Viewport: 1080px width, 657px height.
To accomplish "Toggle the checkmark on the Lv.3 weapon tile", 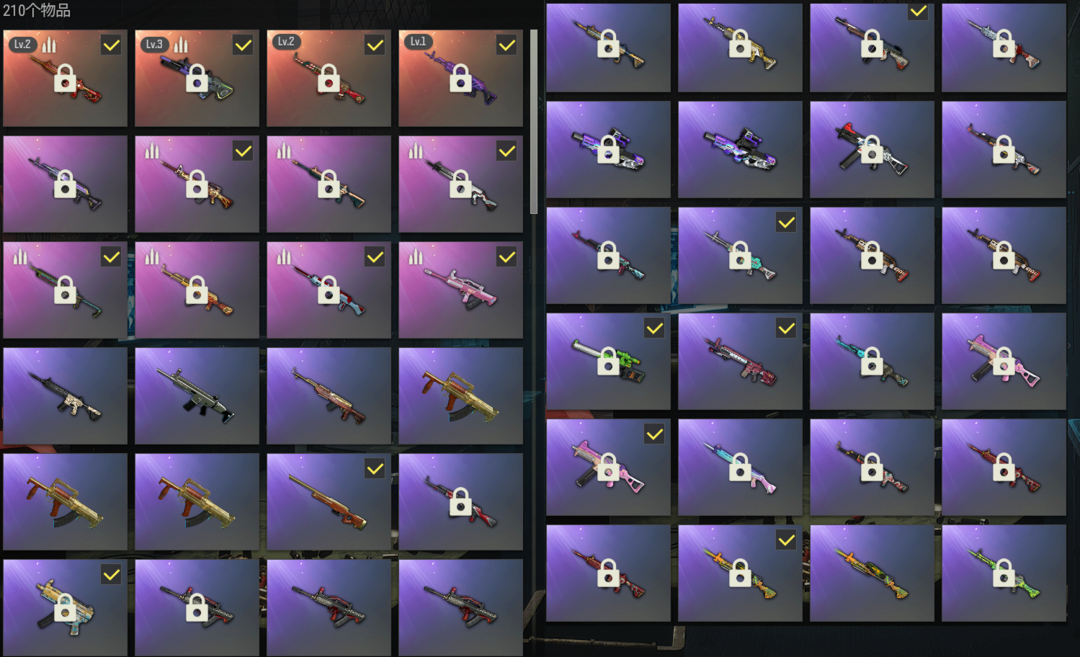I will pos(243,46).
